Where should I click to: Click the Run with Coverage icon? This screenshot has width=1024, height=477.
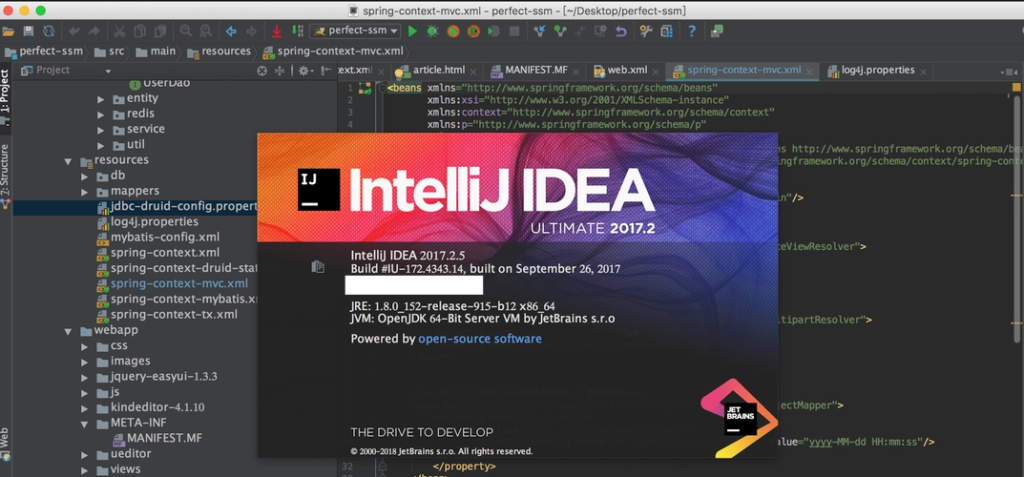(x=453, y=31)
